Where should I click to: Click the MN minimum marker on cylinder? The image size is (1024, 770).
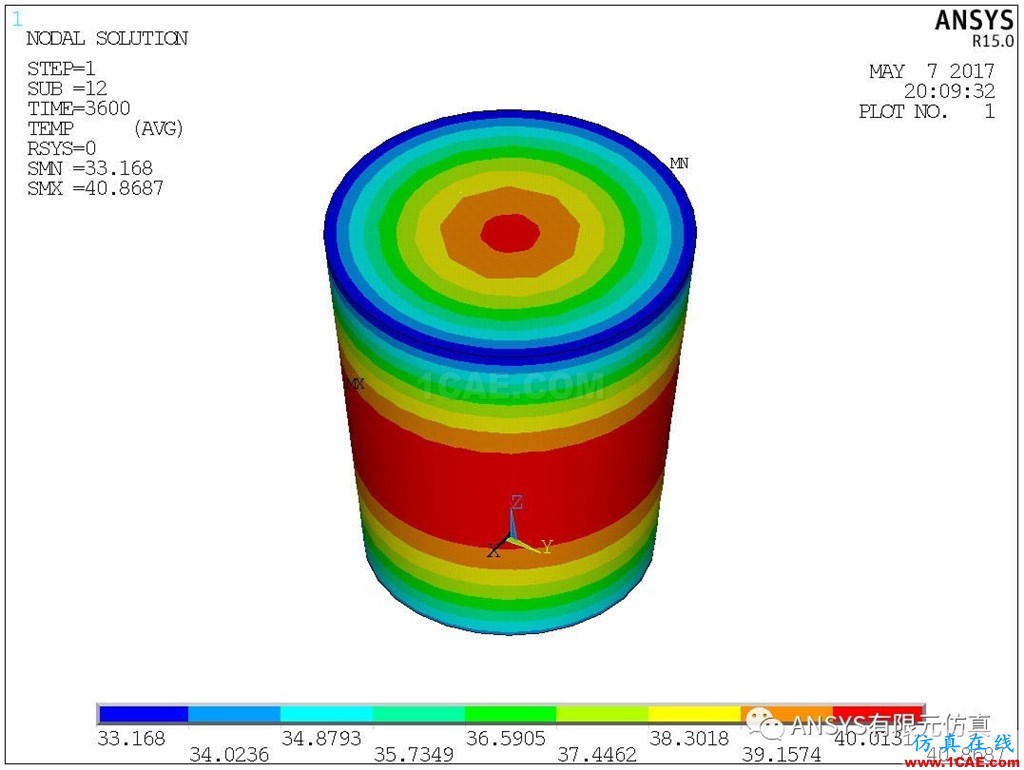point(679,163)
